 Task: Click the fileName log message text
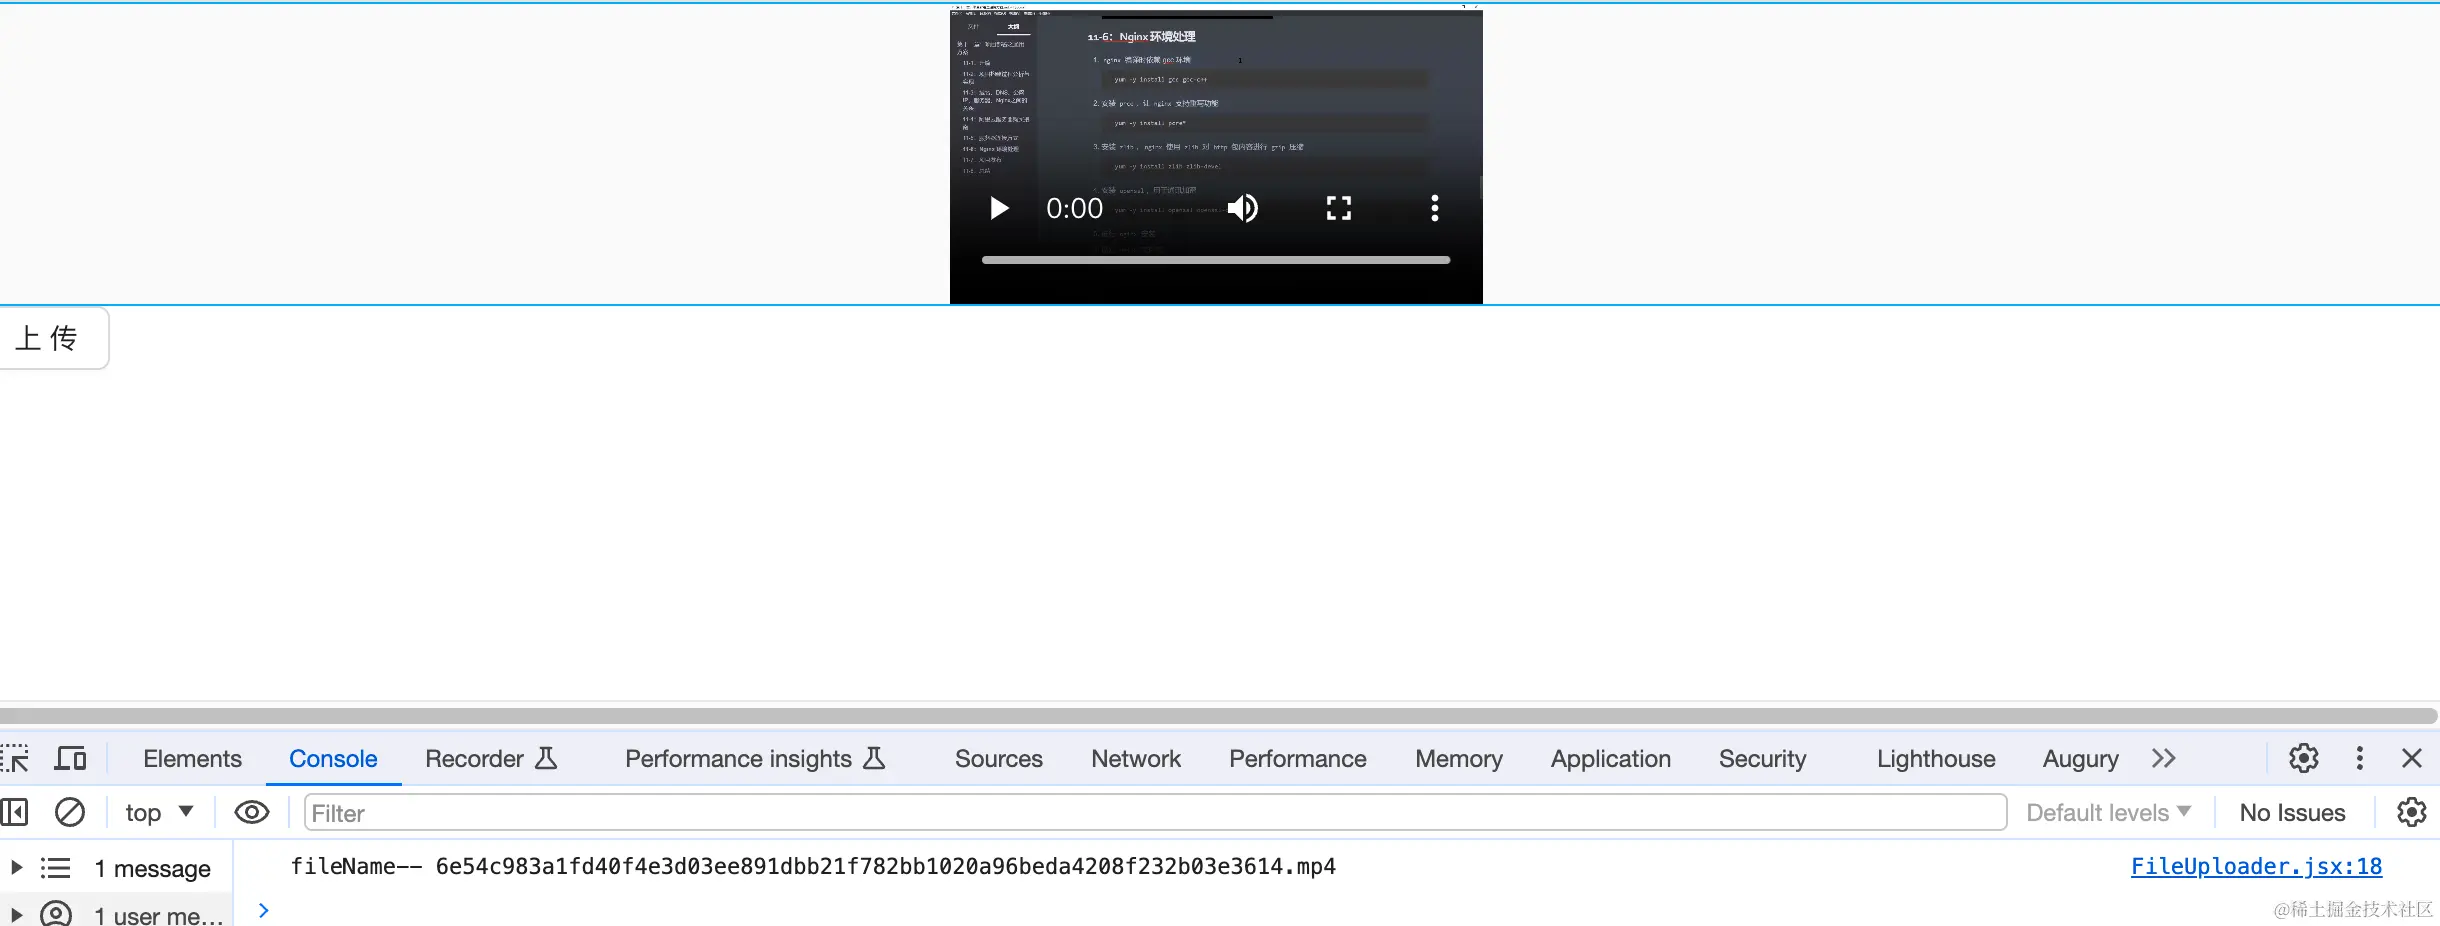(x=813, y=866)
